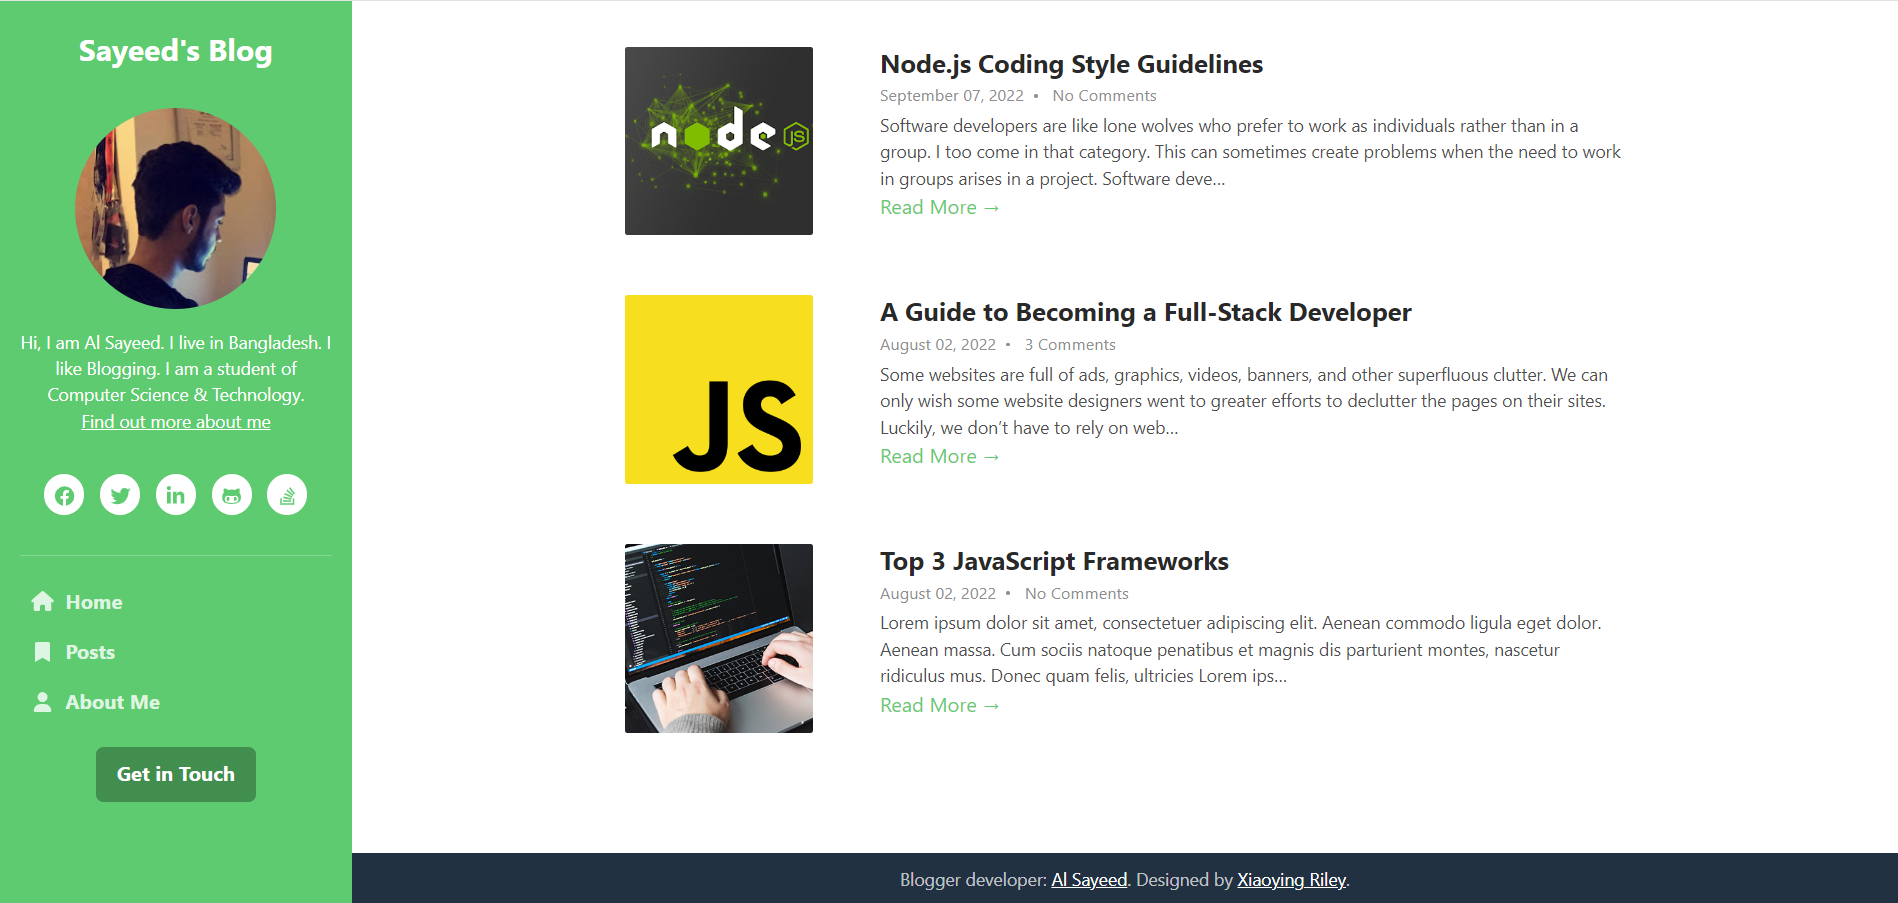This screenshot has width=1898, height=903.
Task: Open Xiaoying Riley footer link
Action: (x=1292, y=880)
